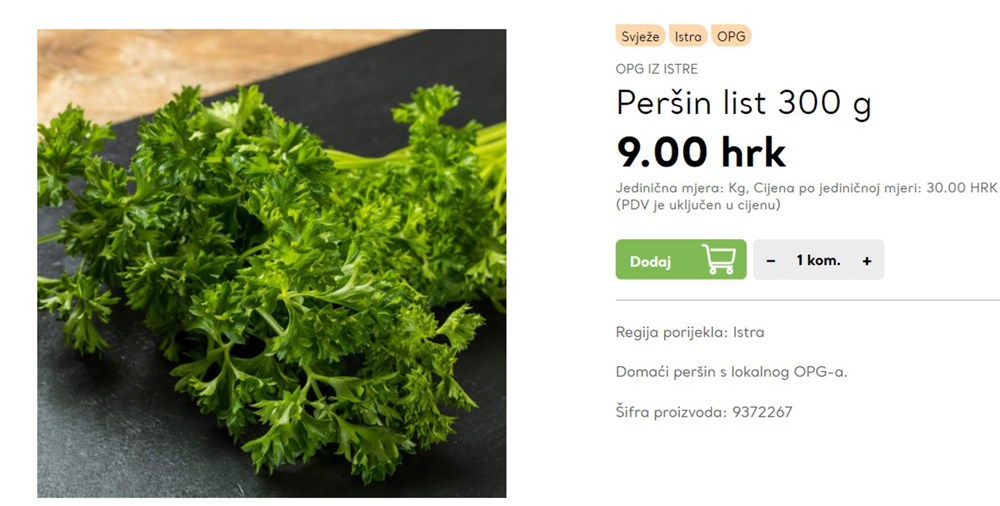Click the Regija porijekla: Istra line

click(690, 332)
